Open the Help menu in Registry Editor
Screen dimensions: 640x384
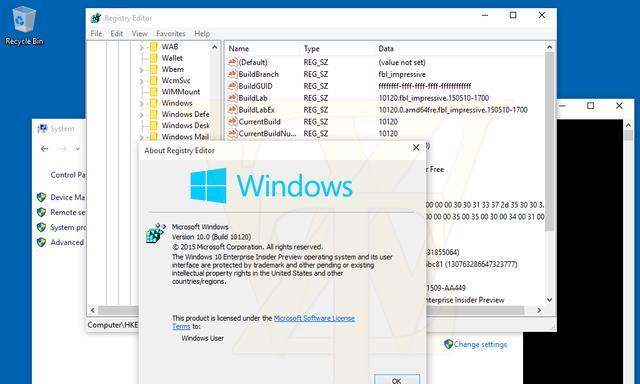coord(202,33)
